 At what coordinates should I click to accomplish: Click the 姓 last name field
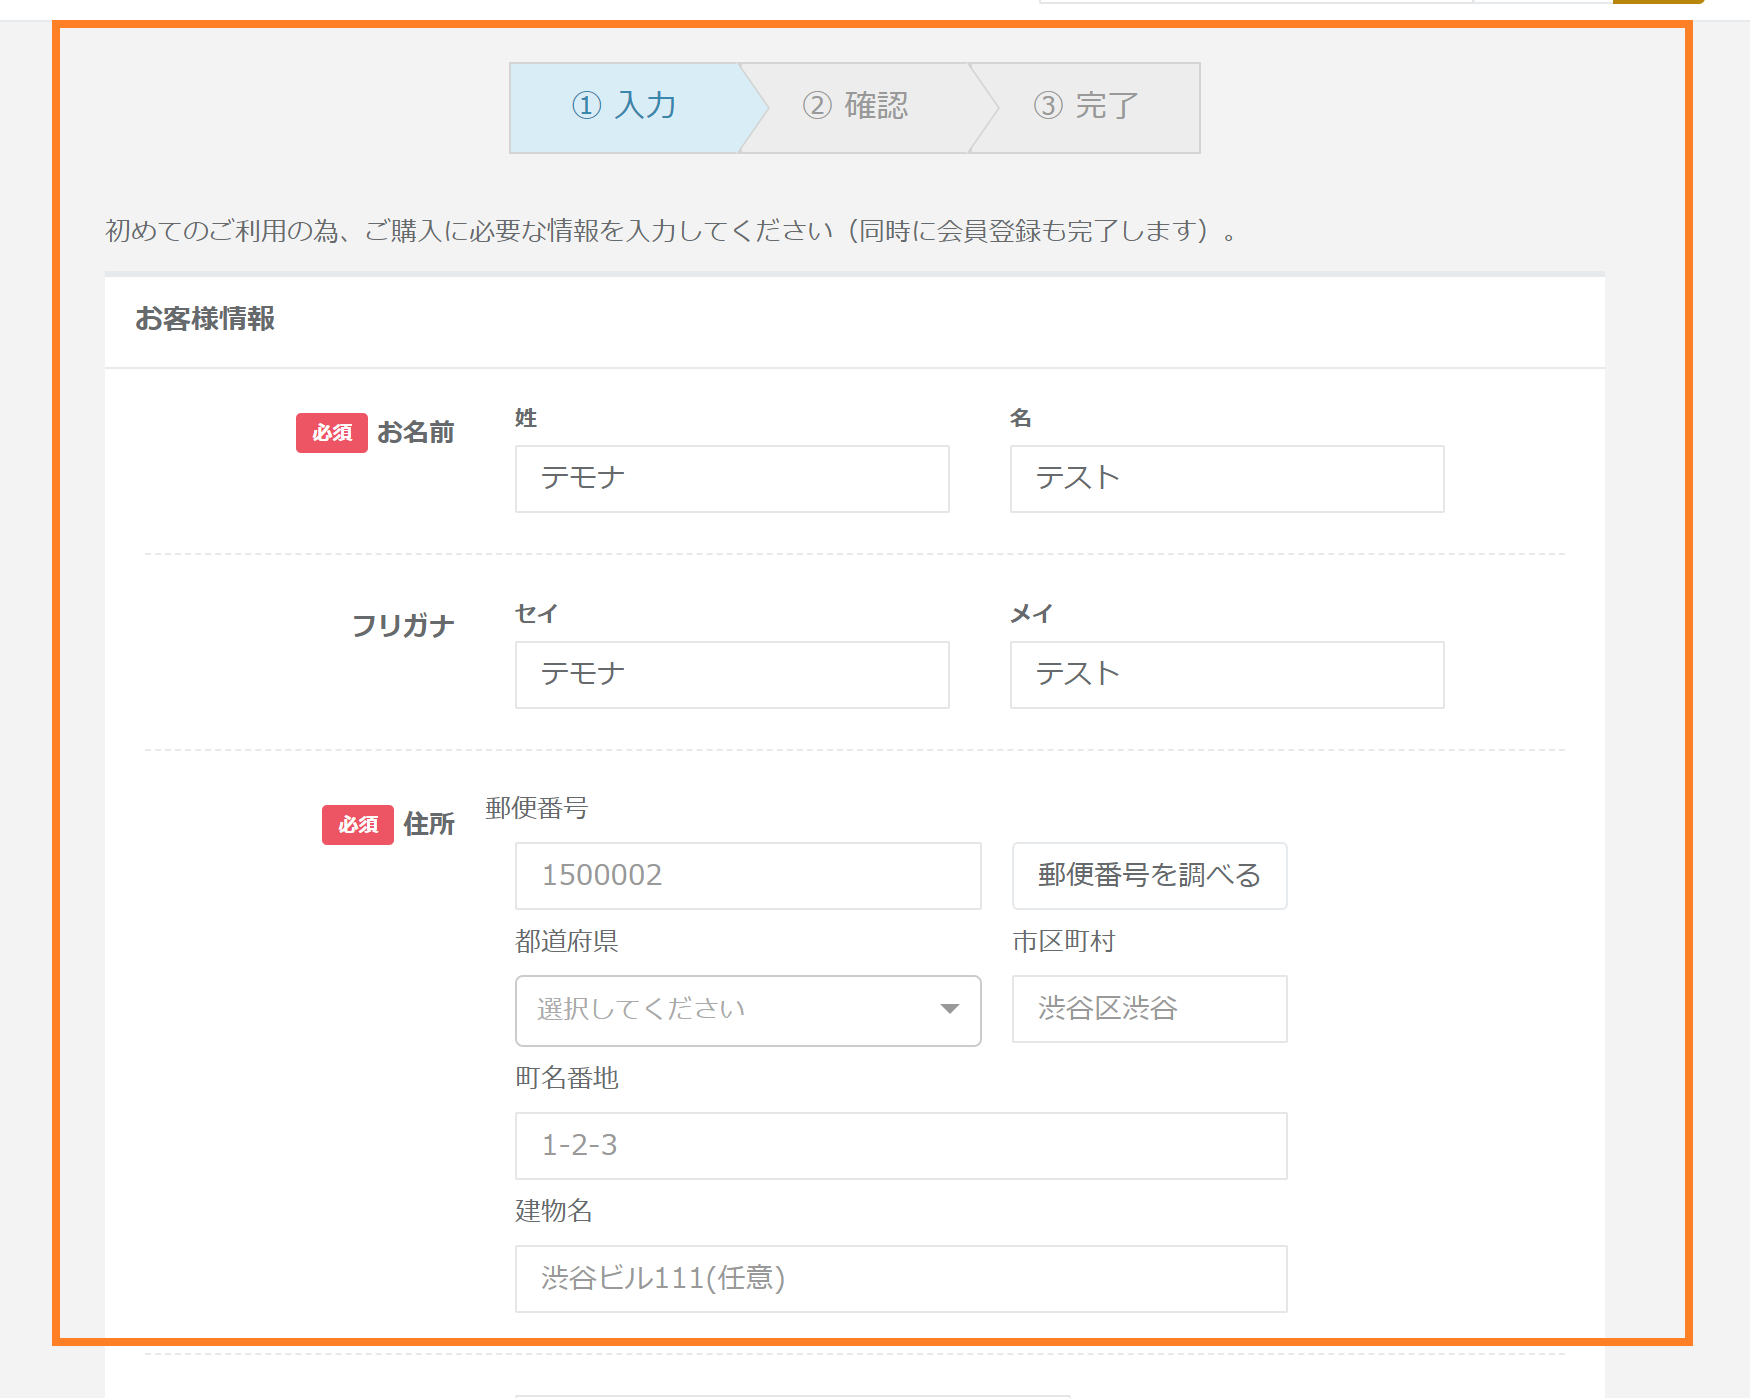(x=731, y=479)
